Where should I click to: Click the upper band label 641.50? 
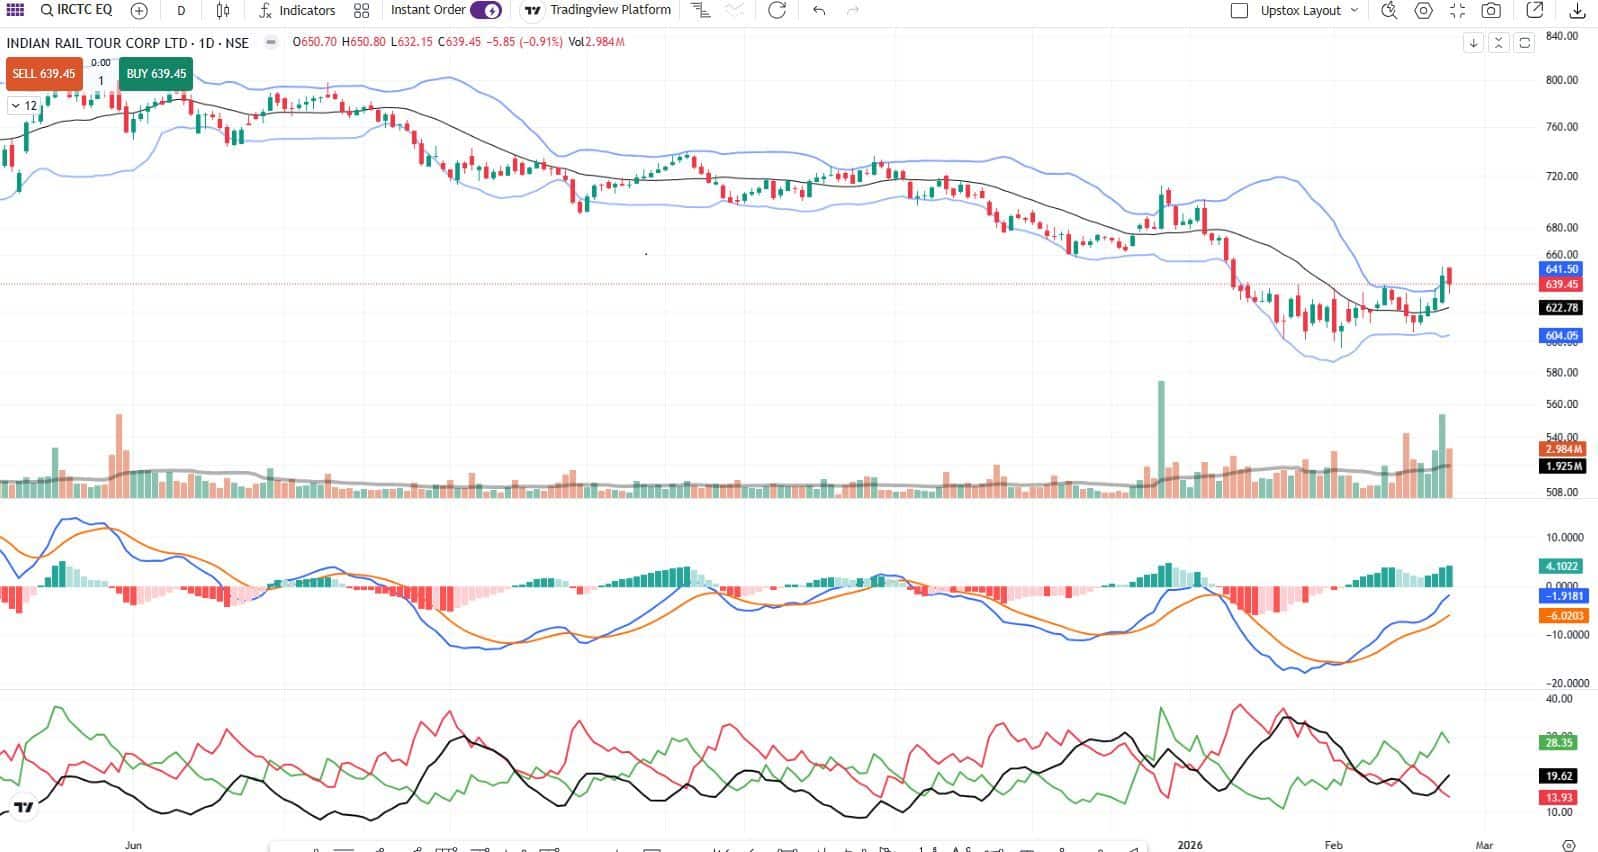(x=1561, y=269)
